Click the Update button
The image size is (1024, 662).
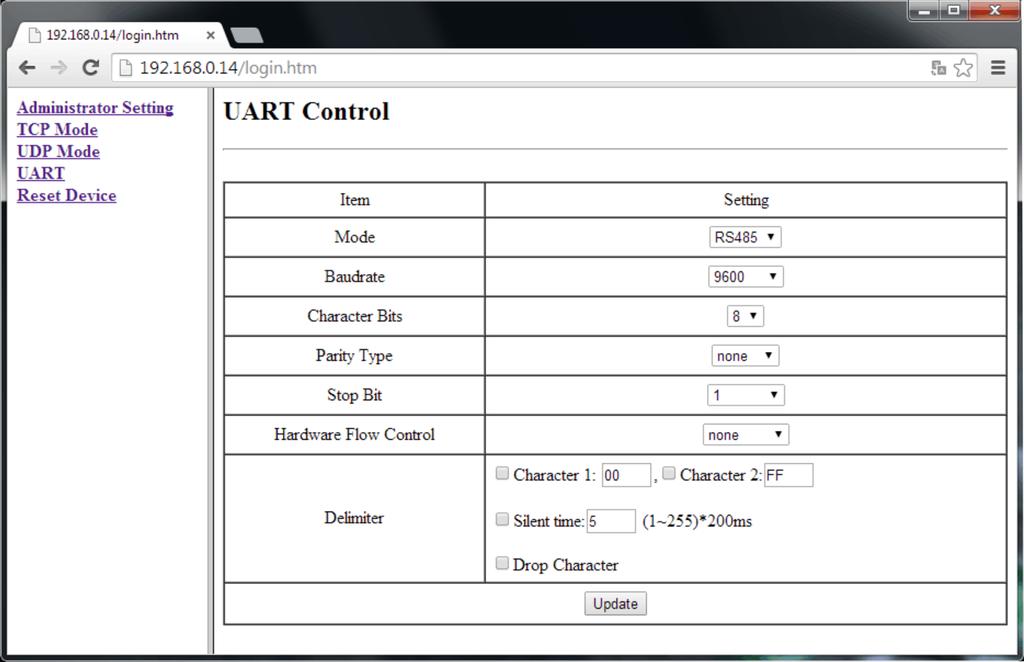[x=615, y=604]
